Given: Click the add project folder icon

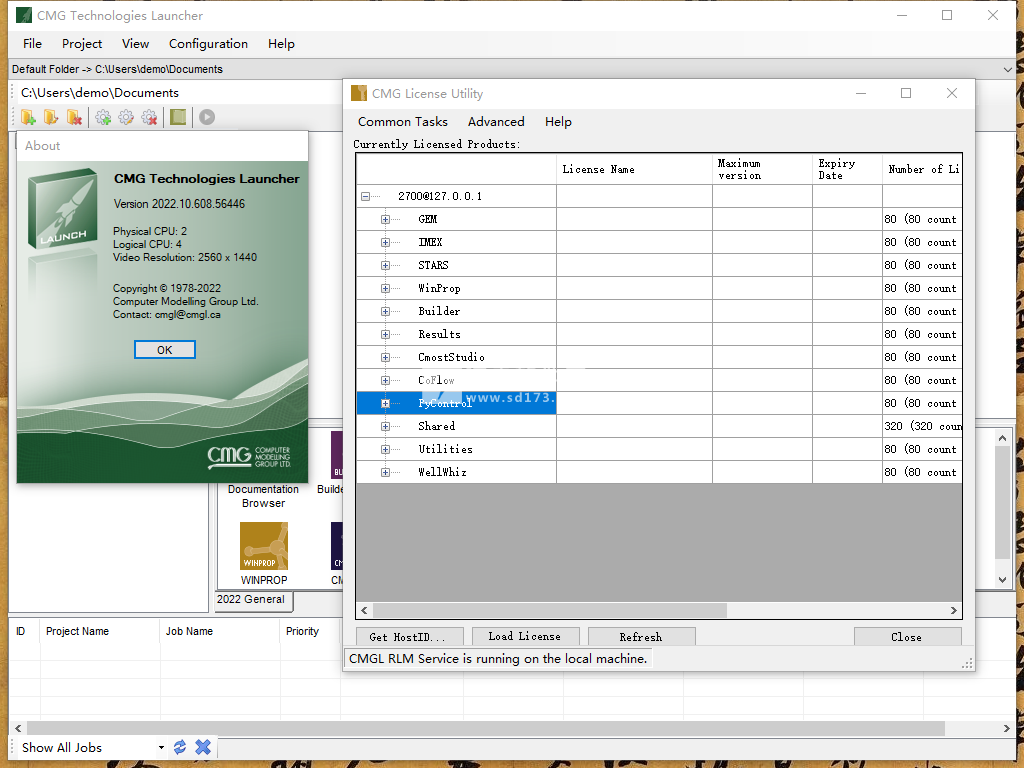Looking at the screenshot, I should coord(28,118).
